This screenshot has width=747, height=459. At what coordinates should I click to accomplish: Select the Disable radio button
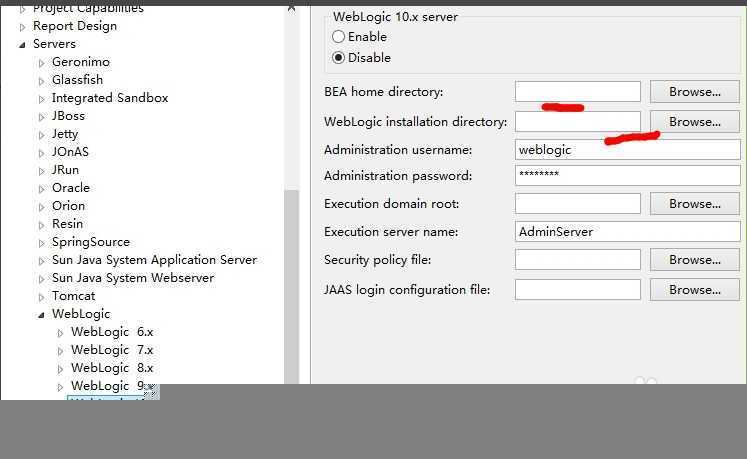338,58
